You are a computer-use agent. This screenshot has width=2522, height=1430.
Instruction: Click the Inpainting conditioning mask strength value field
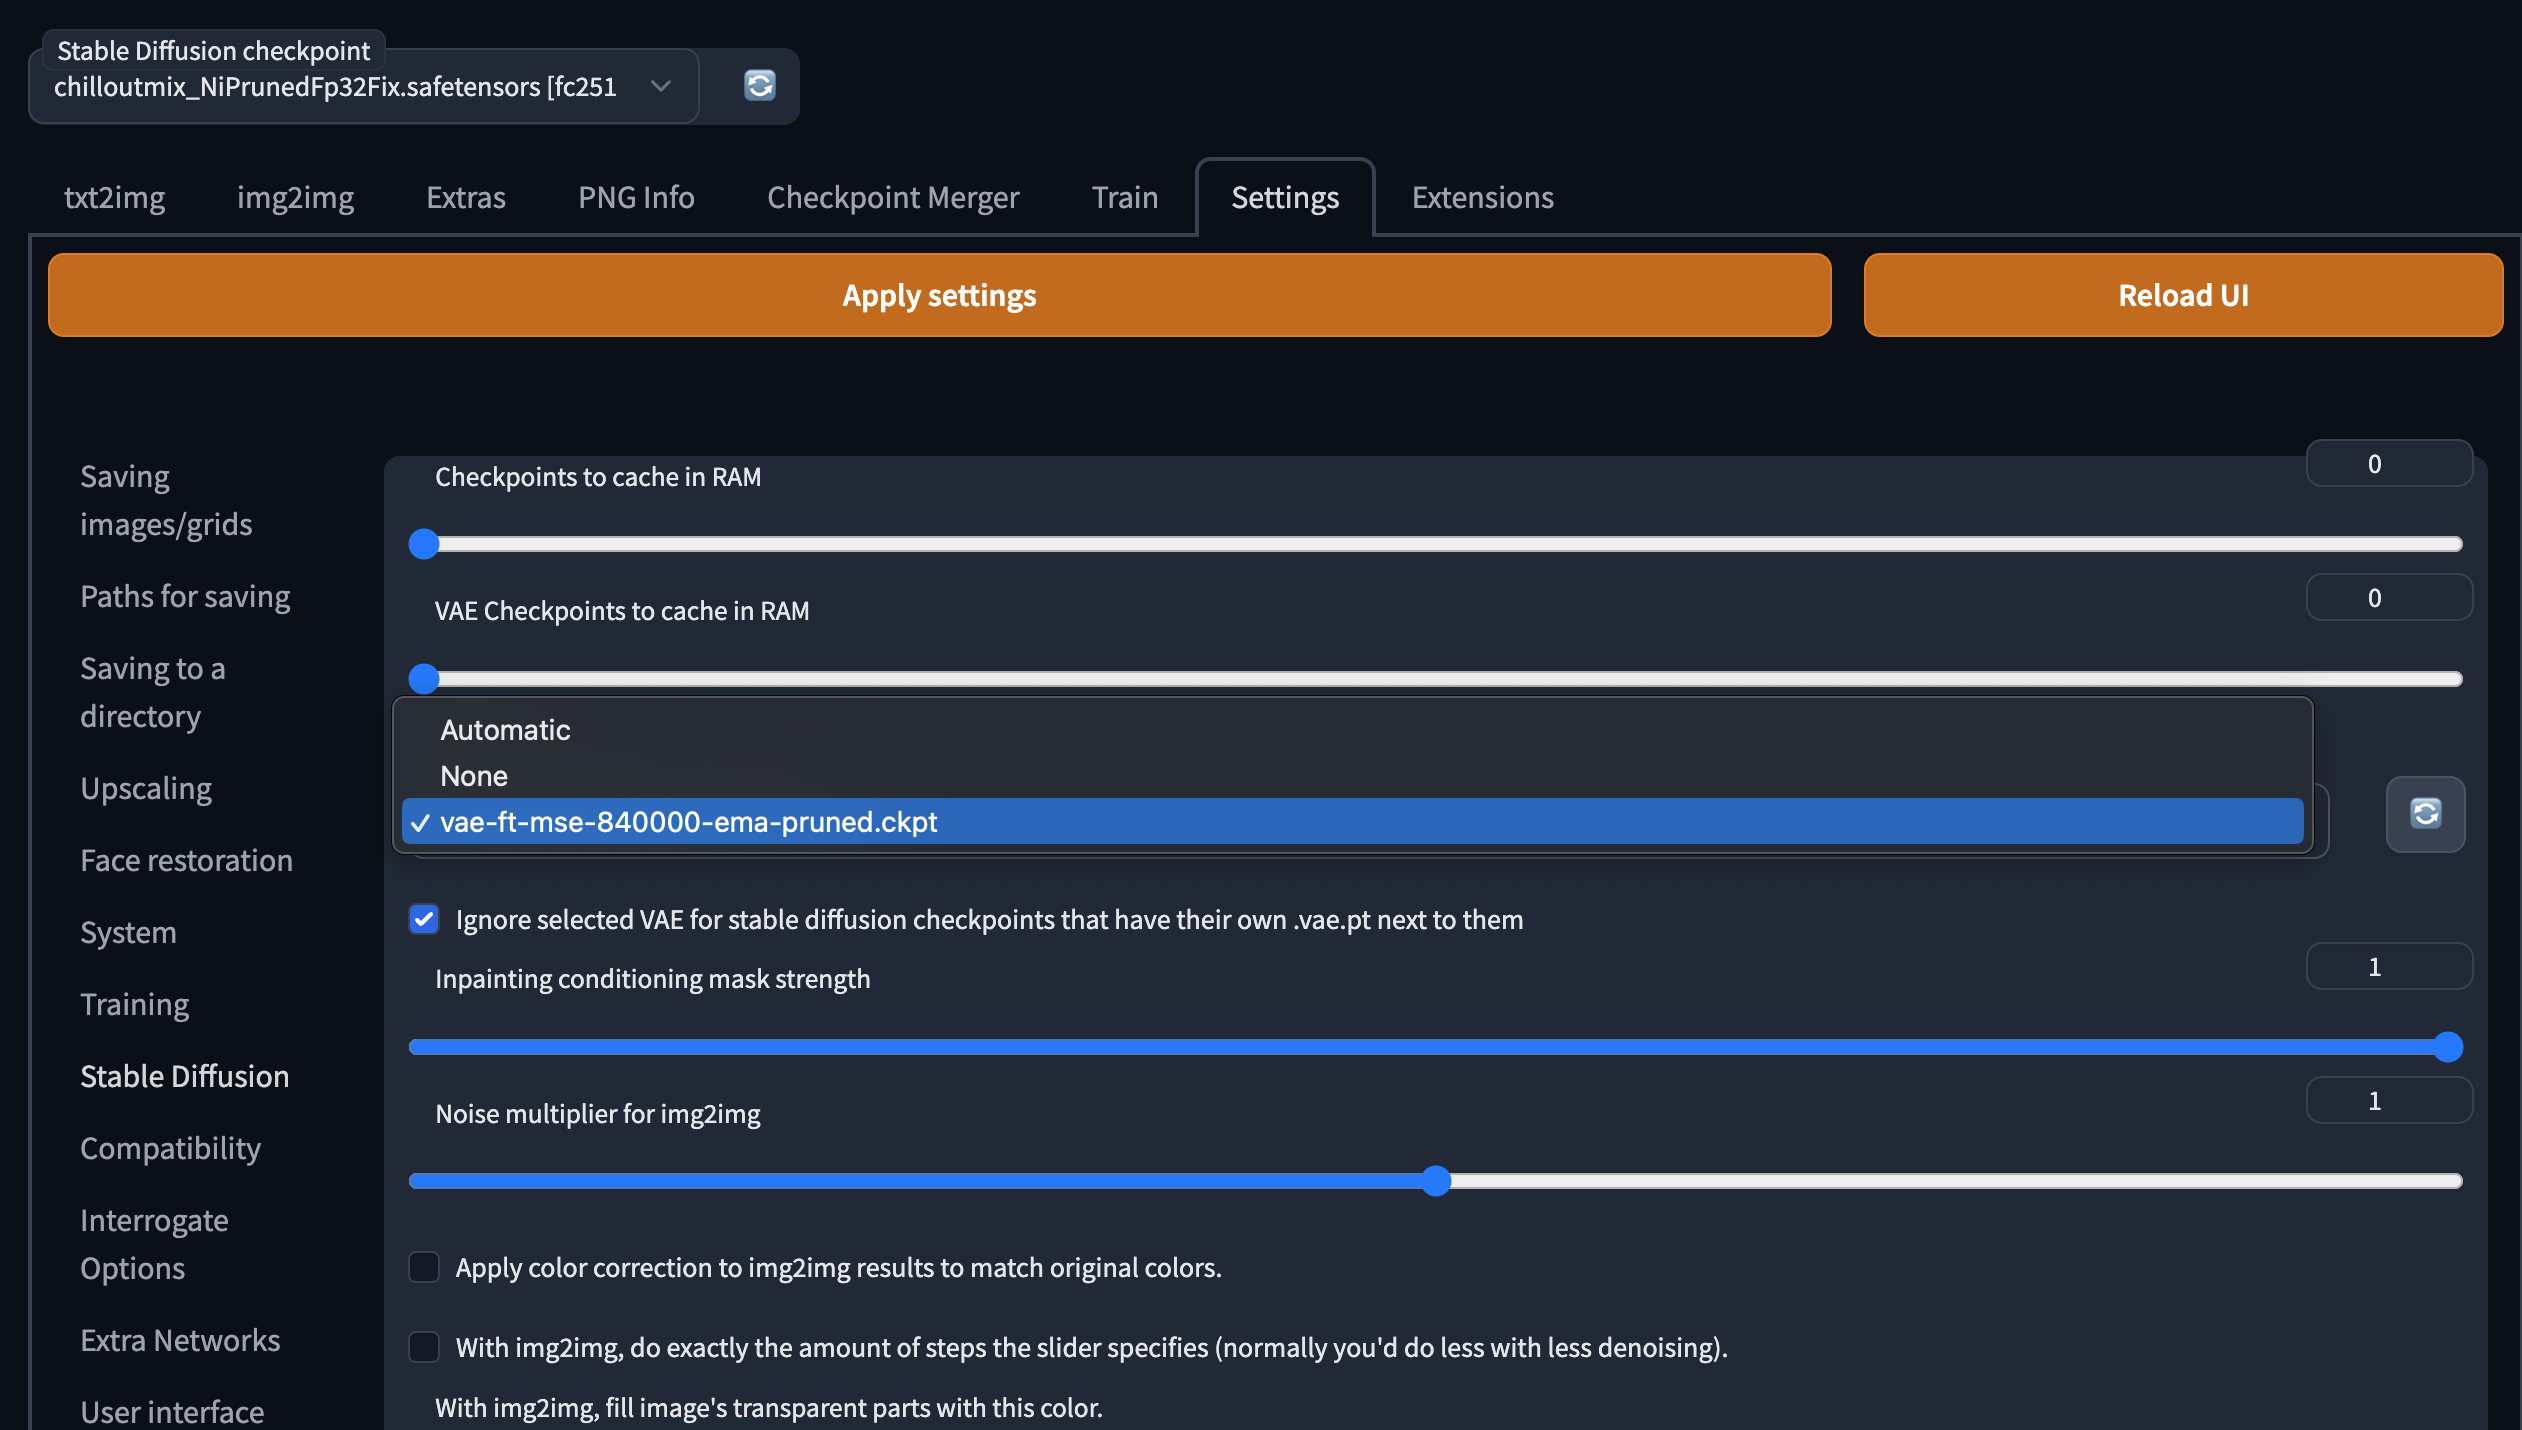tap(2388, 967)
